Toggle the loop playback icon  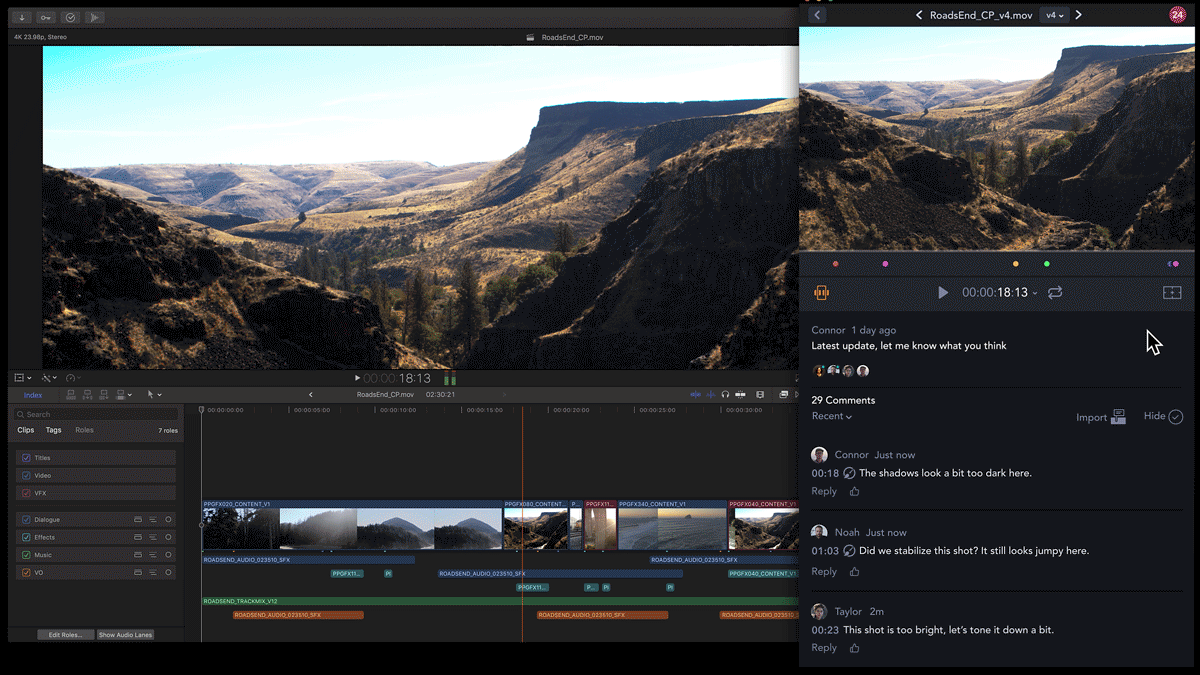coord(1055,293)
